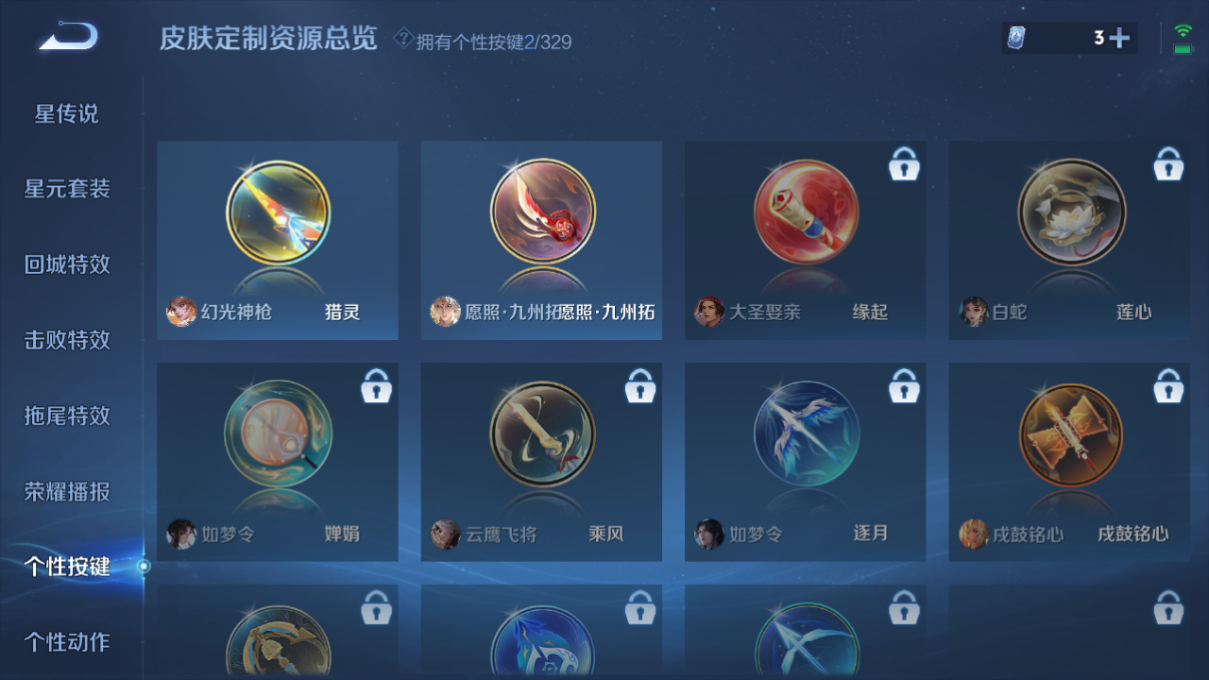Add more cards with the plus icon
1209x680 pixels.
point(1119,38)
